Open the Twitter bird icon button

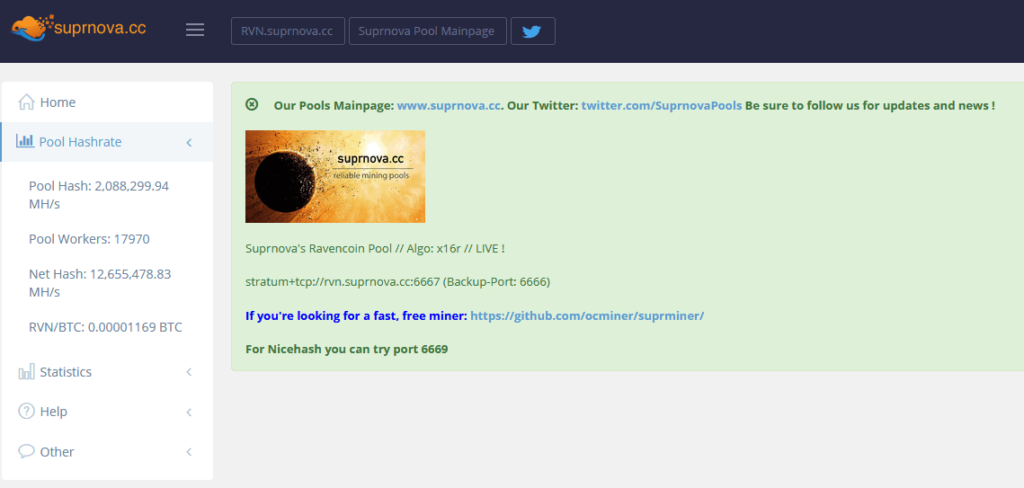(x=532, y=31)
